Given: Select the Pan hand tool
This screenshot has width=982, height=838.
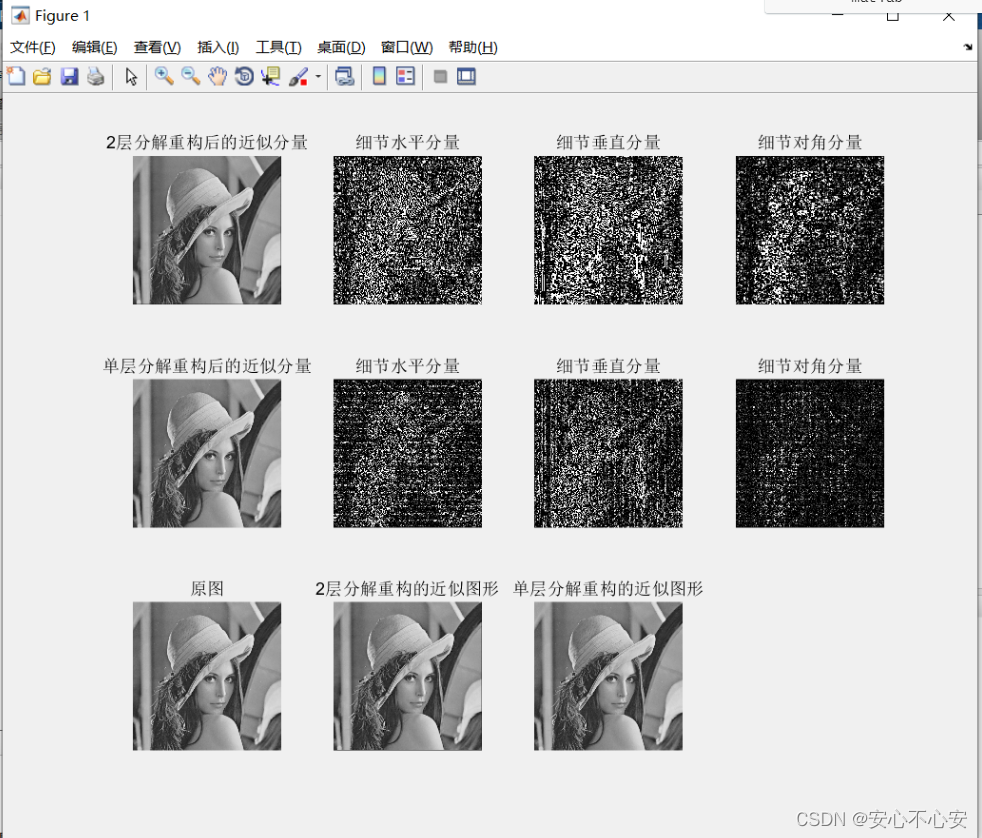Looking at the screenshot, I should [x=217, y=76].
